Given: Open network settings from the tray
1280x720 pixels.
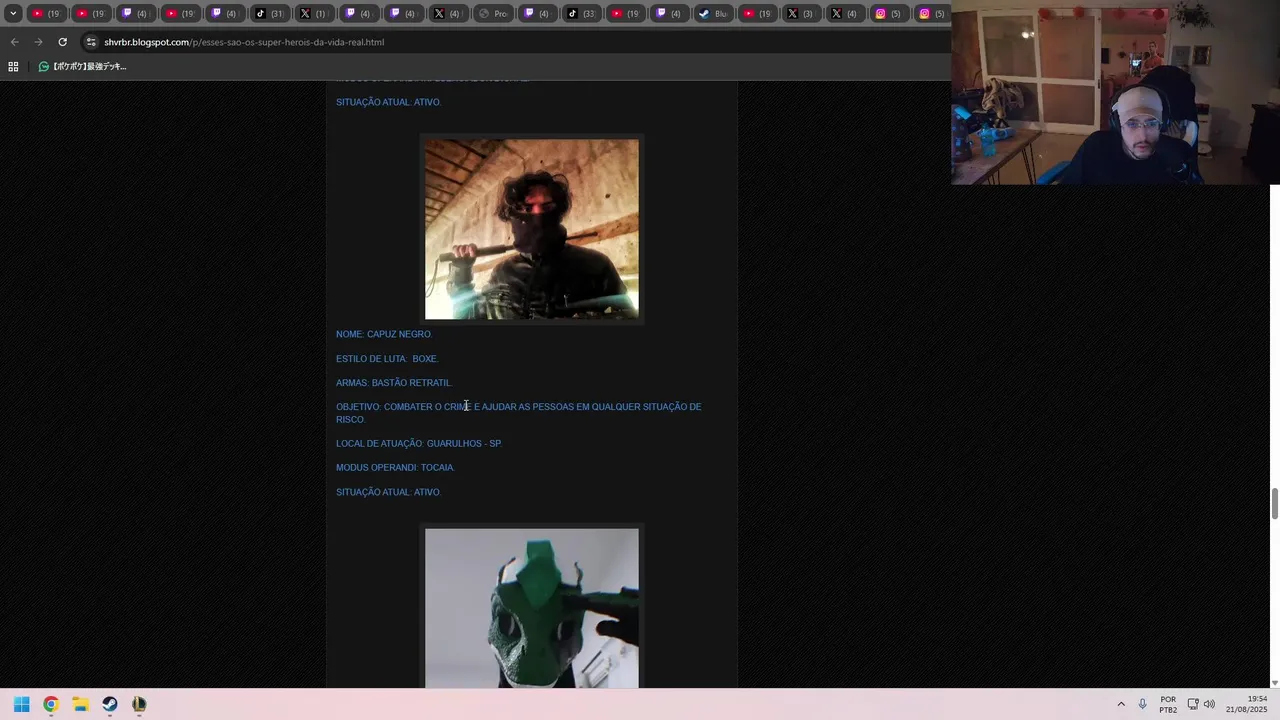Looking at the screenshot, I should (x=1193, y=704).
